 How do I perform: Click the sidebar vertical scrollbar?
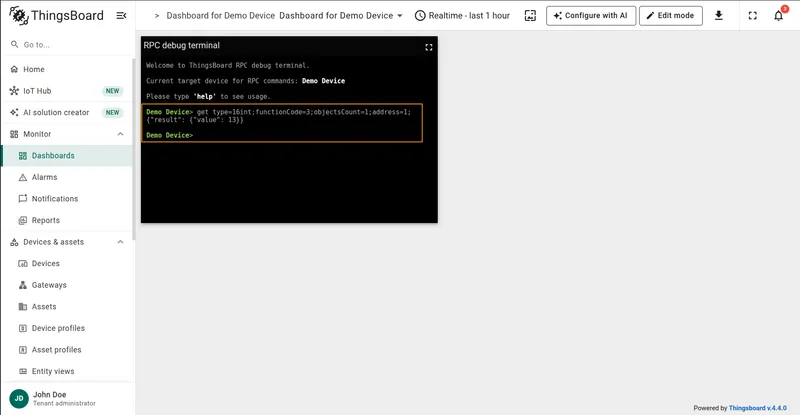(x=134, y=148)
